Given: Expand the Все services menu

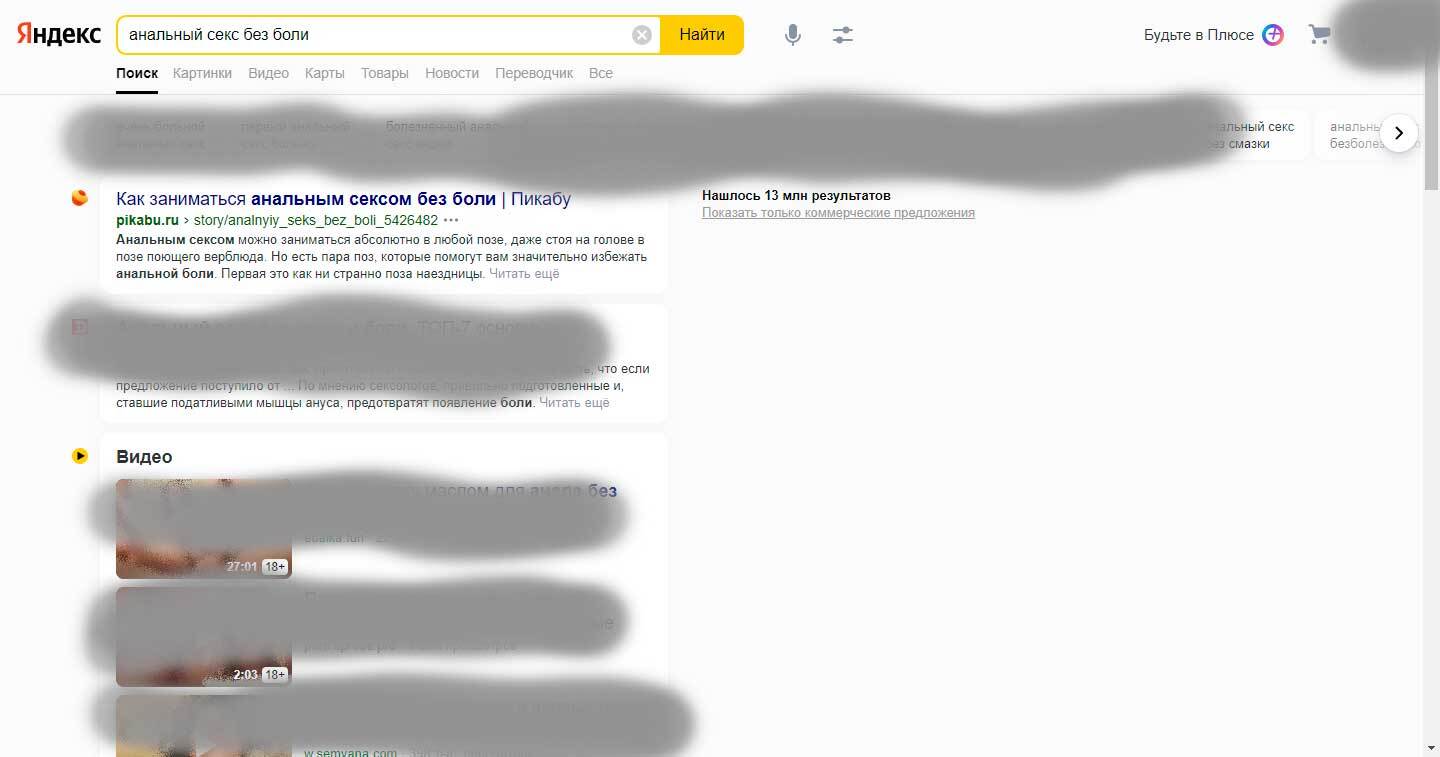Looking at the screenshot, I should coord(601,73).
